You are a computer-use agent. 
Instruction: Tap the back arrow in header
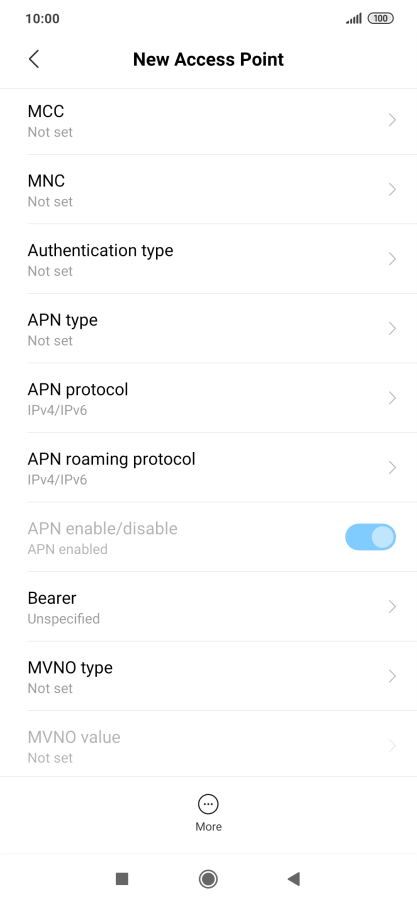[34, 59]
